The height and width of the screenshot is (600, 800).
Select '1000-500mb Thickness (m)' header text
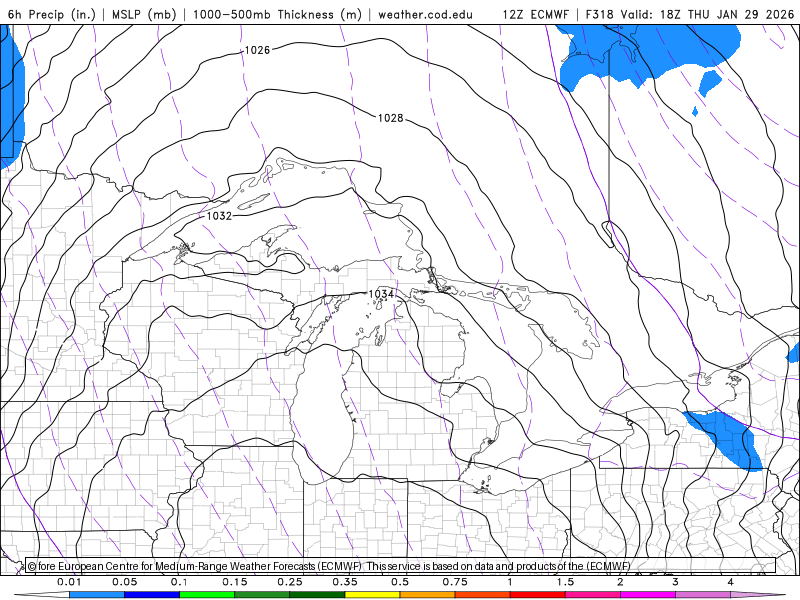[x=277, y=14]
